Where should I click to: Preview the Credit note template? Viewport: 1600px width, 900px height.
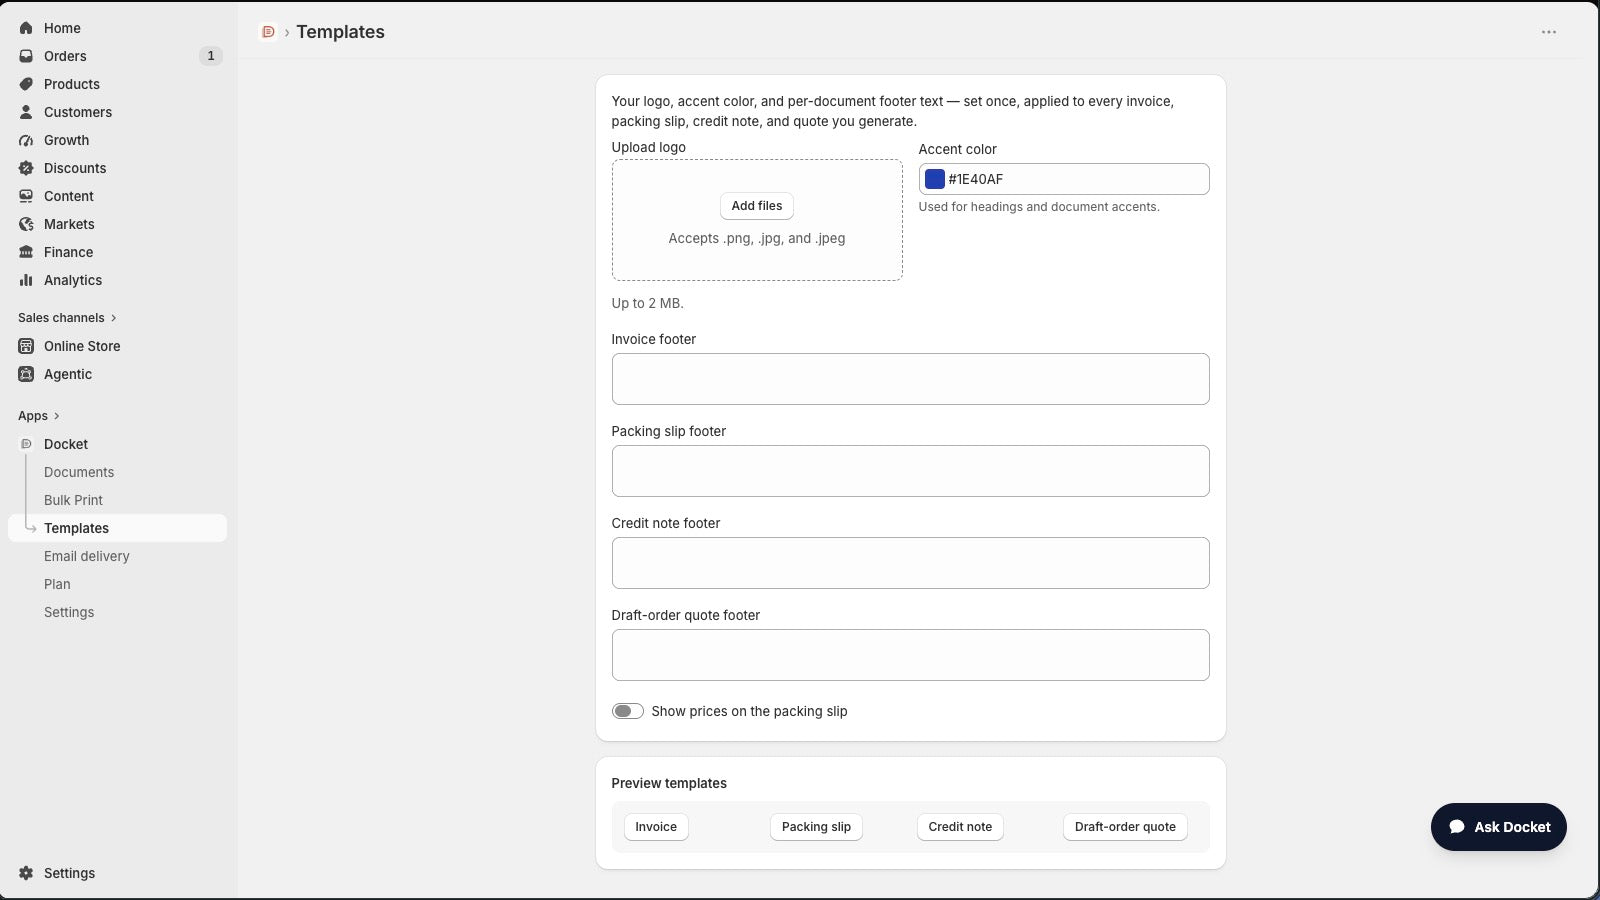tap(960, 827)
